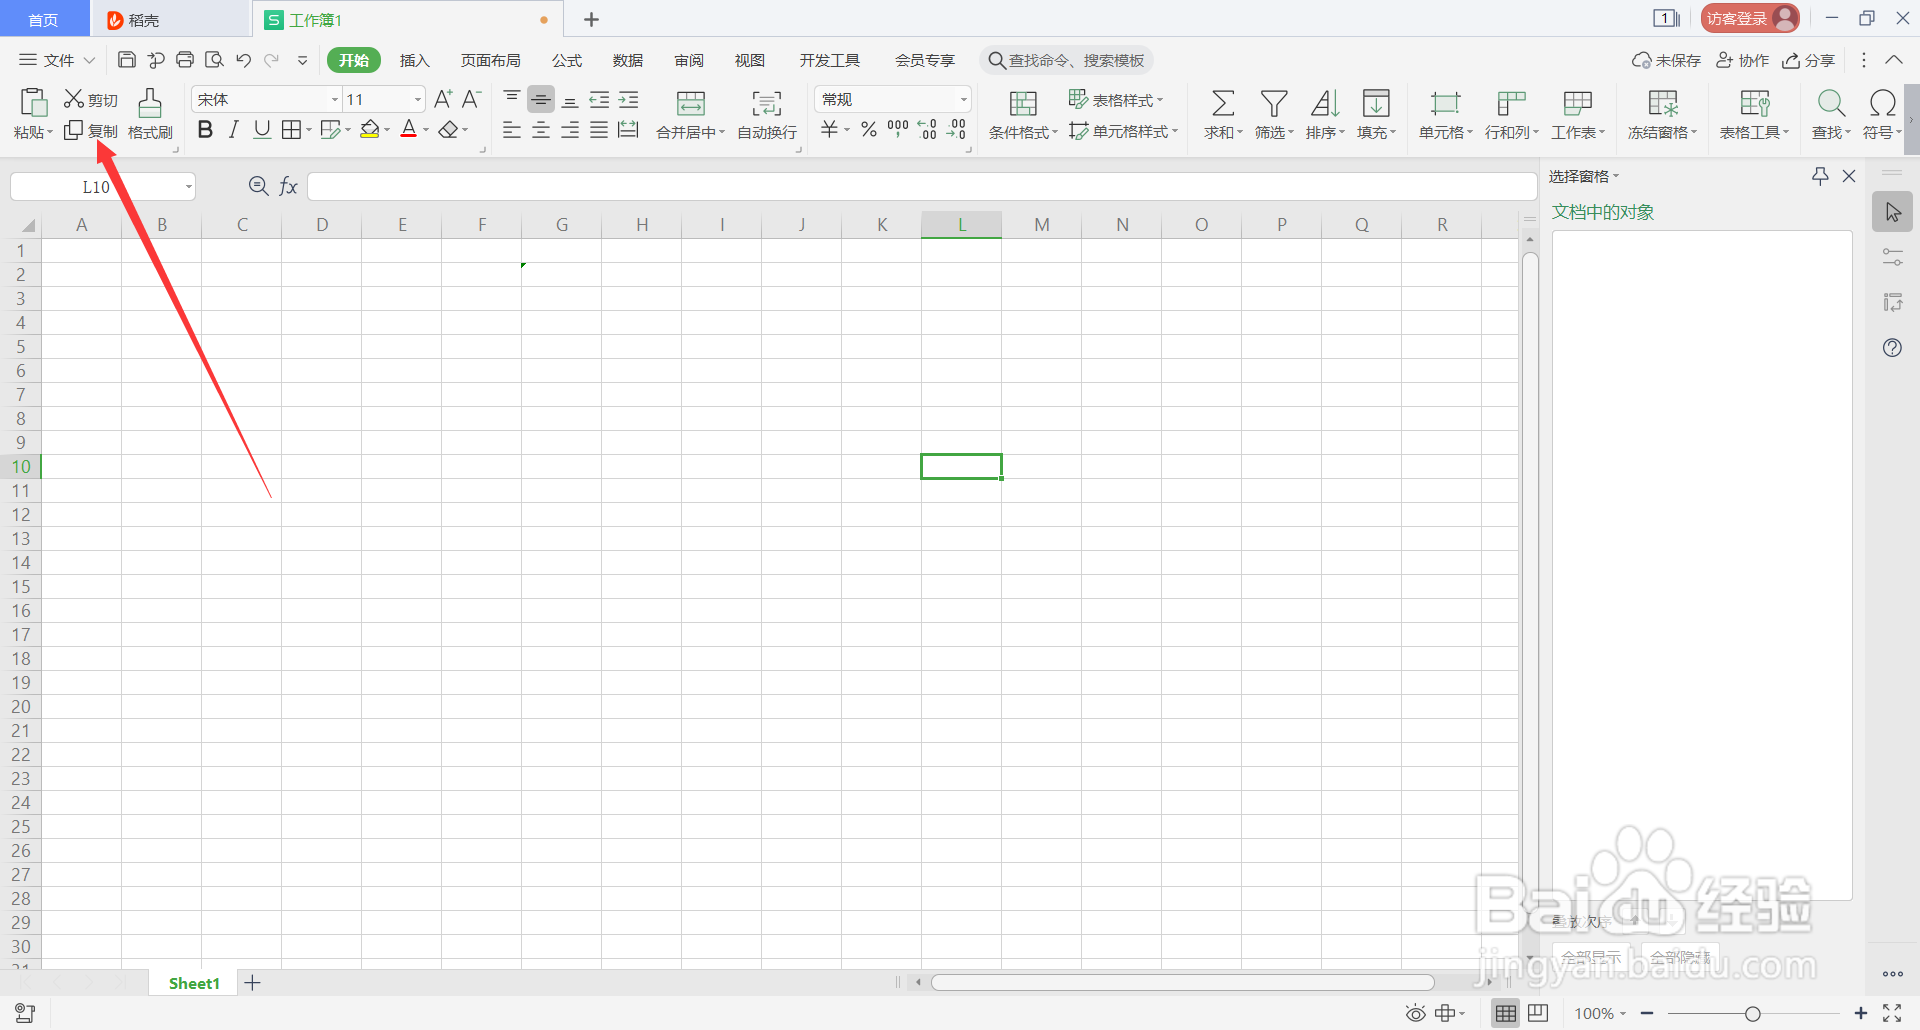Image resolution: width=1920 pixels, height=1030 pixels.
Task: Click the Filter (筛选) funnel icon
Action: coord(1274,103)
